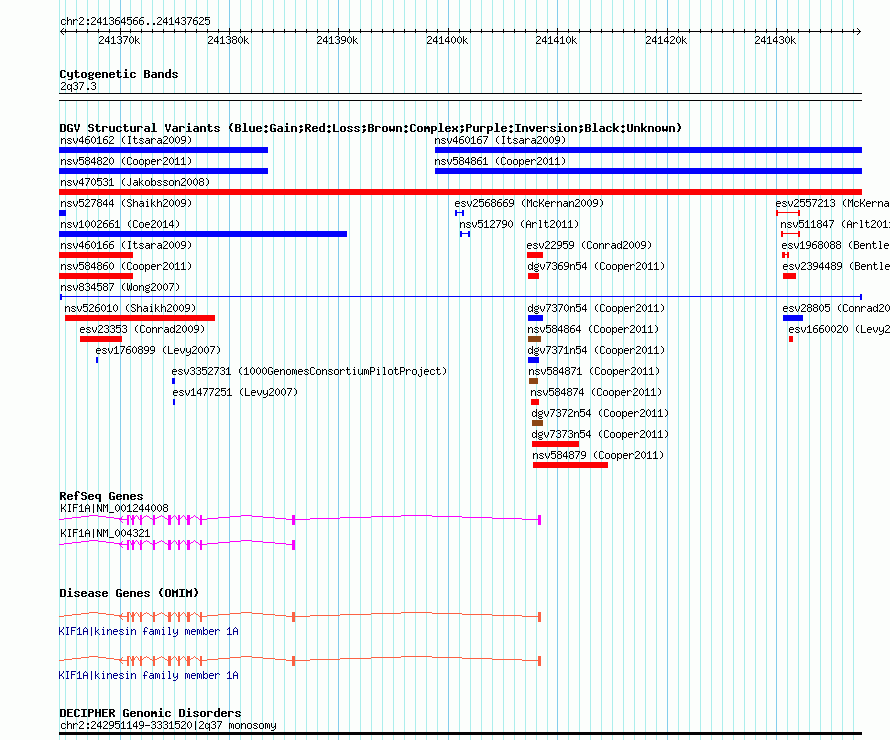Open nsv511847 (Arlt2011) variant label
890x740 pixels.
point(834,224)
